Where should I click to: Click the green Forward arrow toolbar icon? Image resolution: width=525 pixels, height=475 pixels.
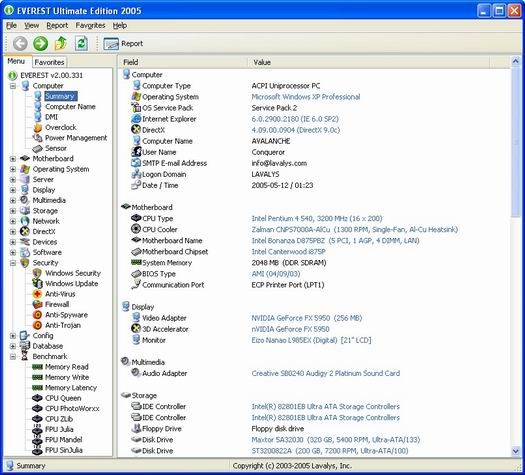[41, 44]
